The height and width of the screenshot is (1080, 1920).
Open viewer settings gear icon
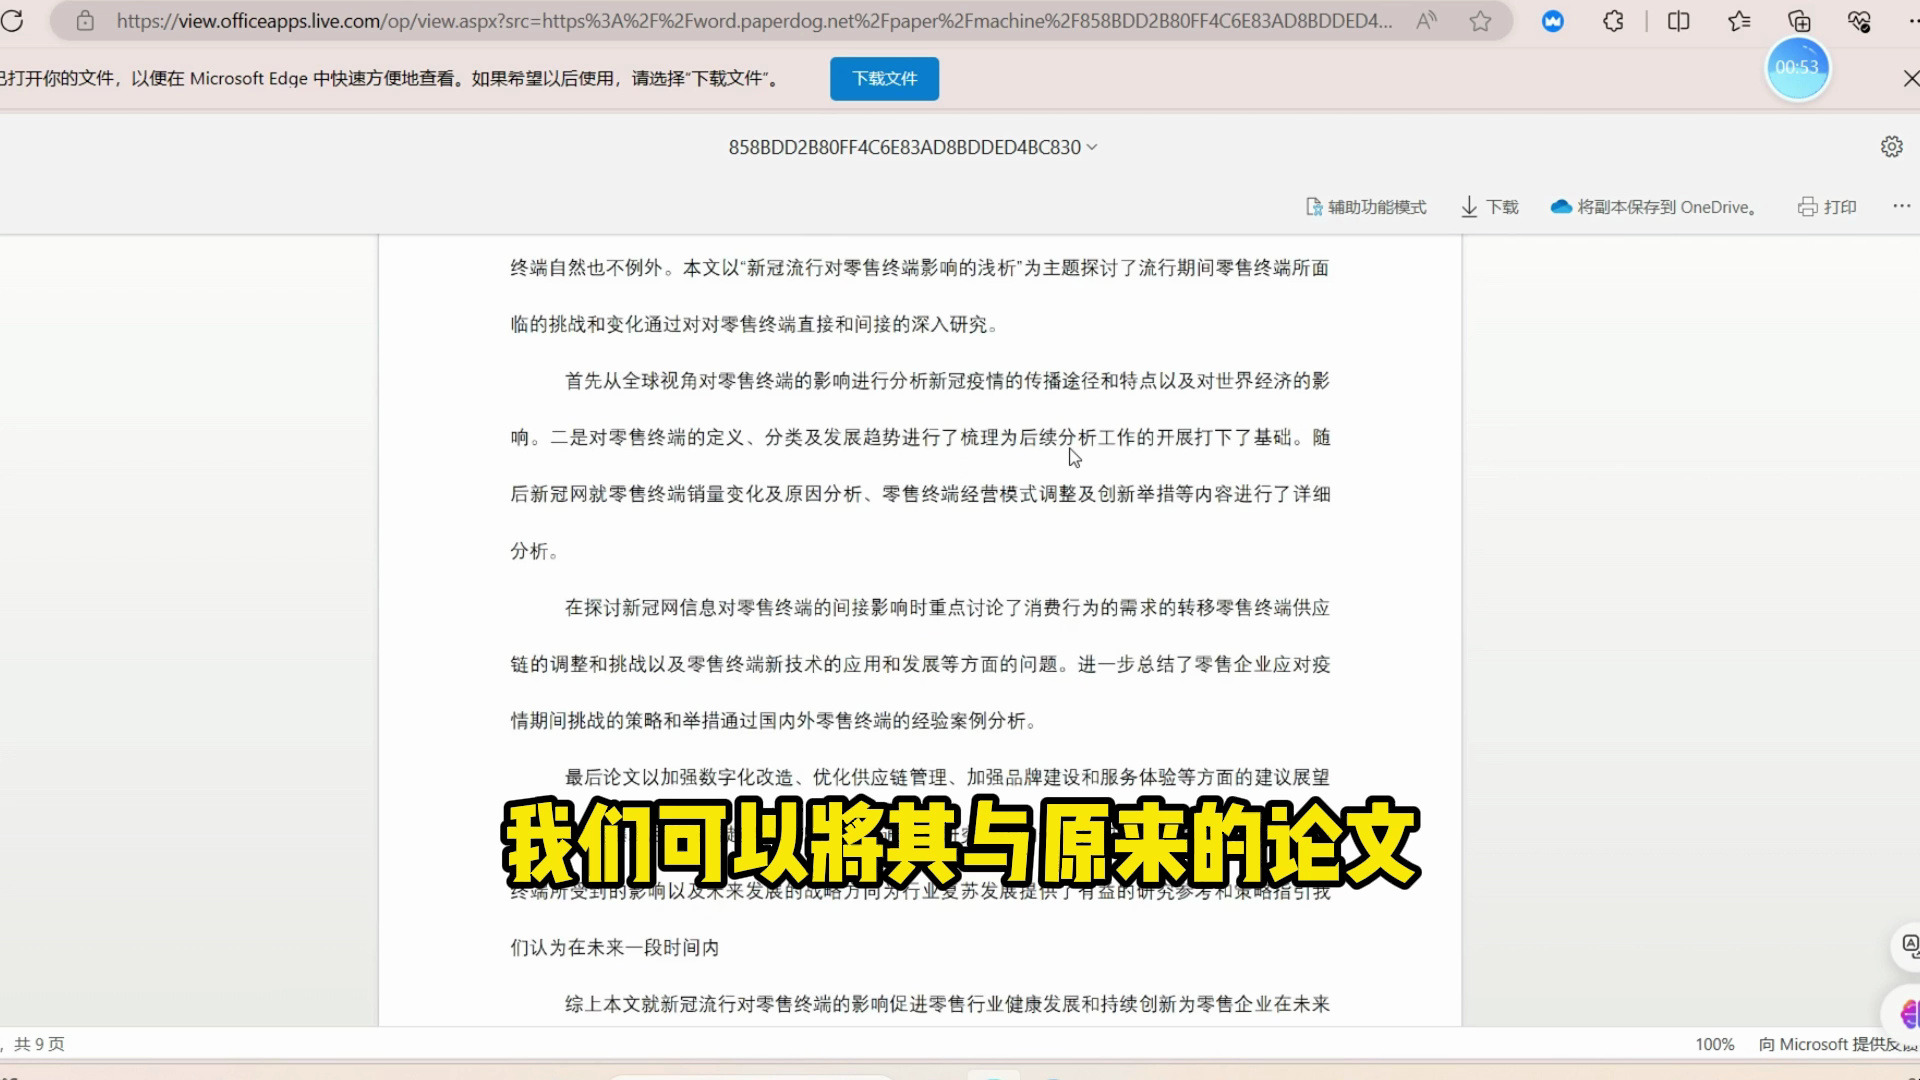[x=1891, y=147]
